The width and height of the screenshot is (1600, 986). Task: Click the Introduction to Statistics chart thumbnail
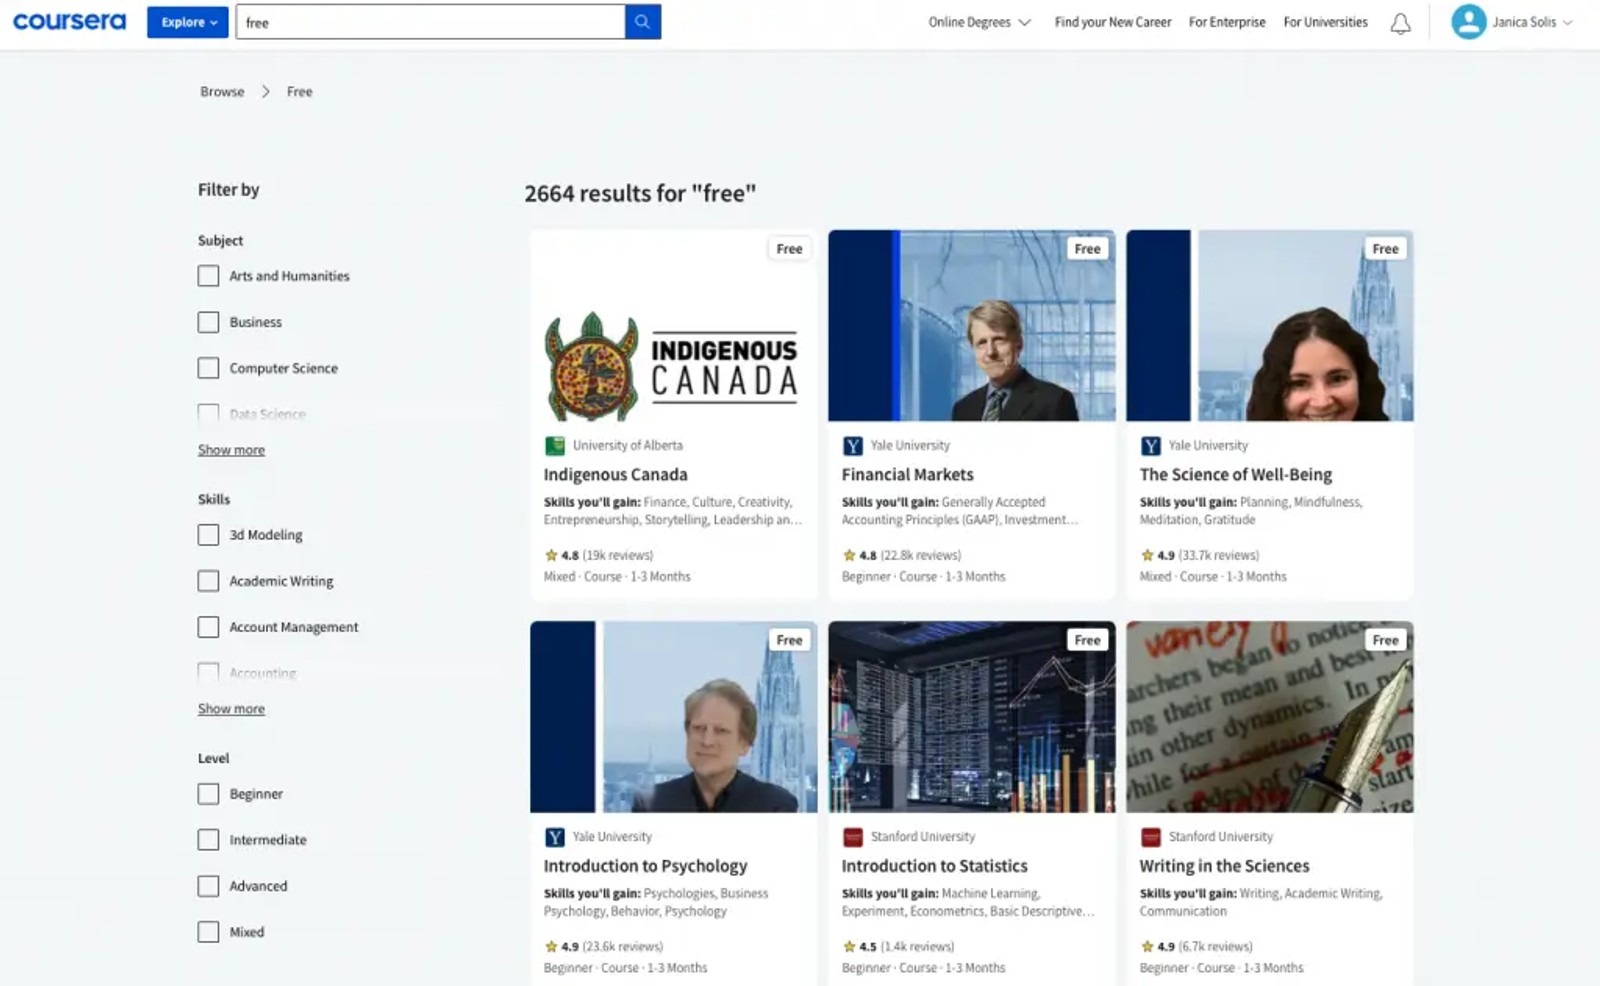[x=971, y=717]
